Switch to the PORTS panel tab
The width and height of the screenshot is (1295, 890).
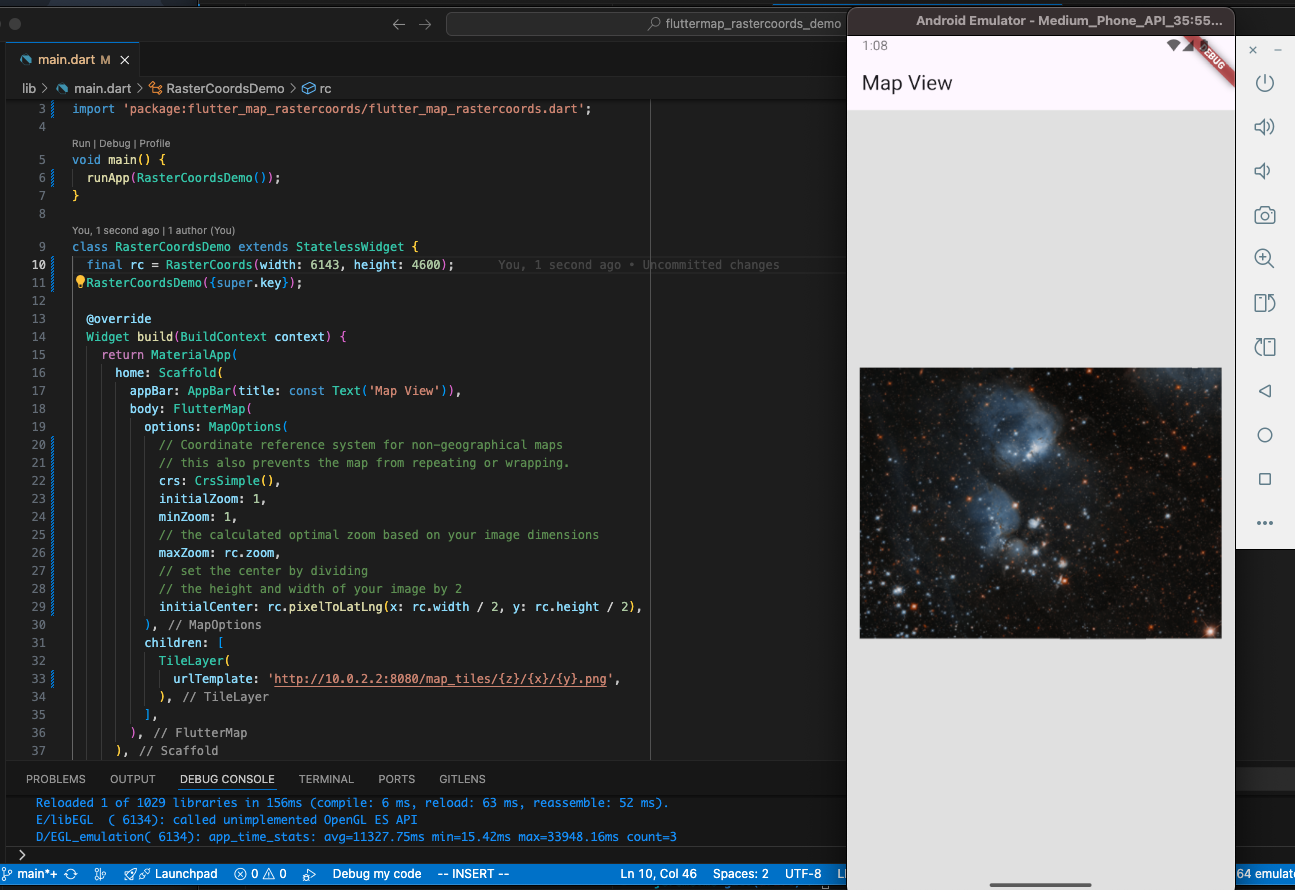396,779
